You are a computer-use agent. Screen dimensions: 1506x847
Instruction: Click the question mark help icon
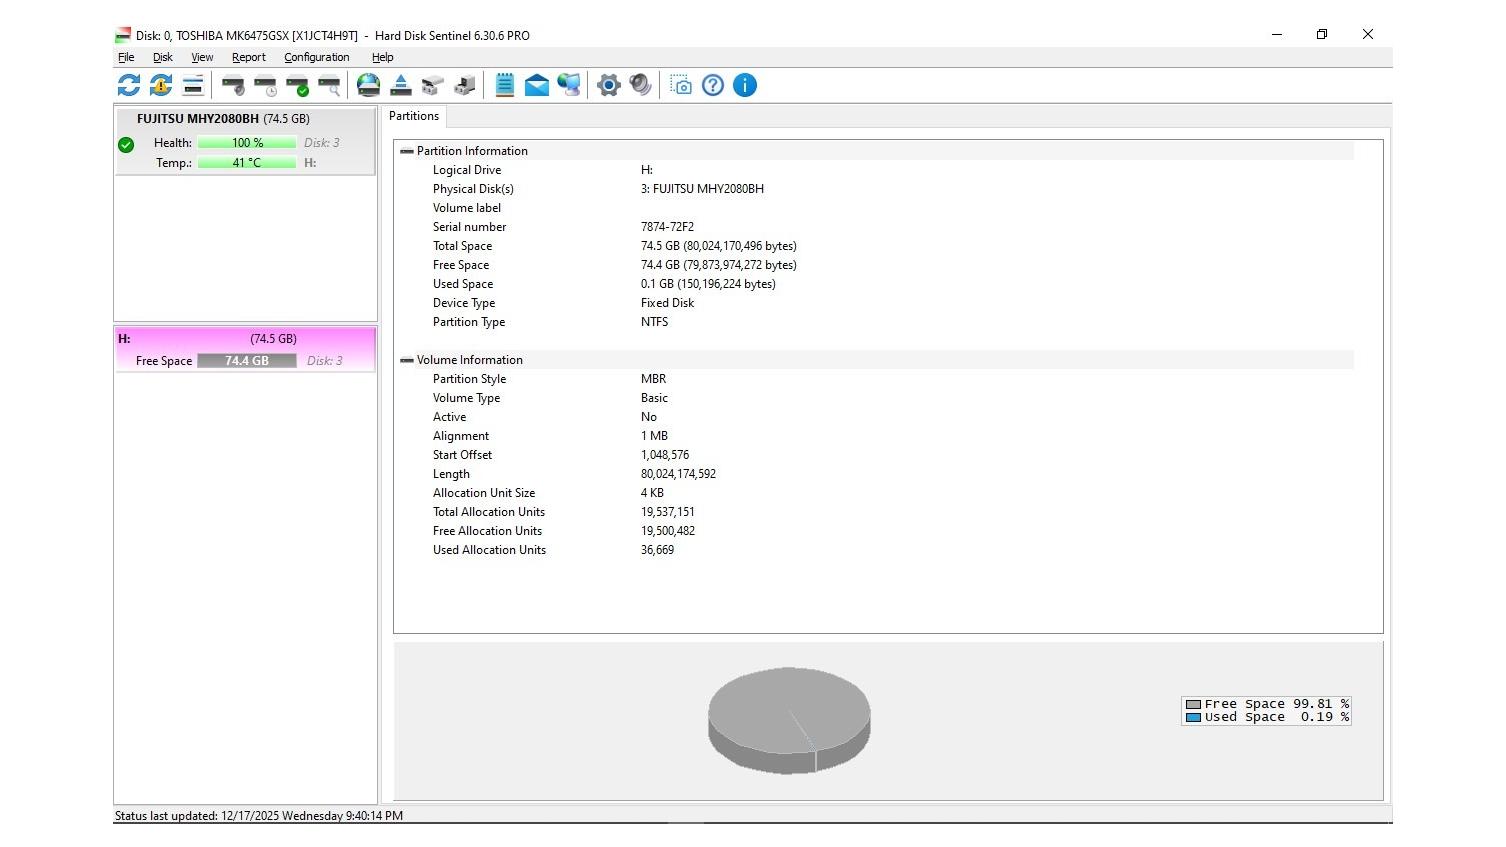(713, 85)
